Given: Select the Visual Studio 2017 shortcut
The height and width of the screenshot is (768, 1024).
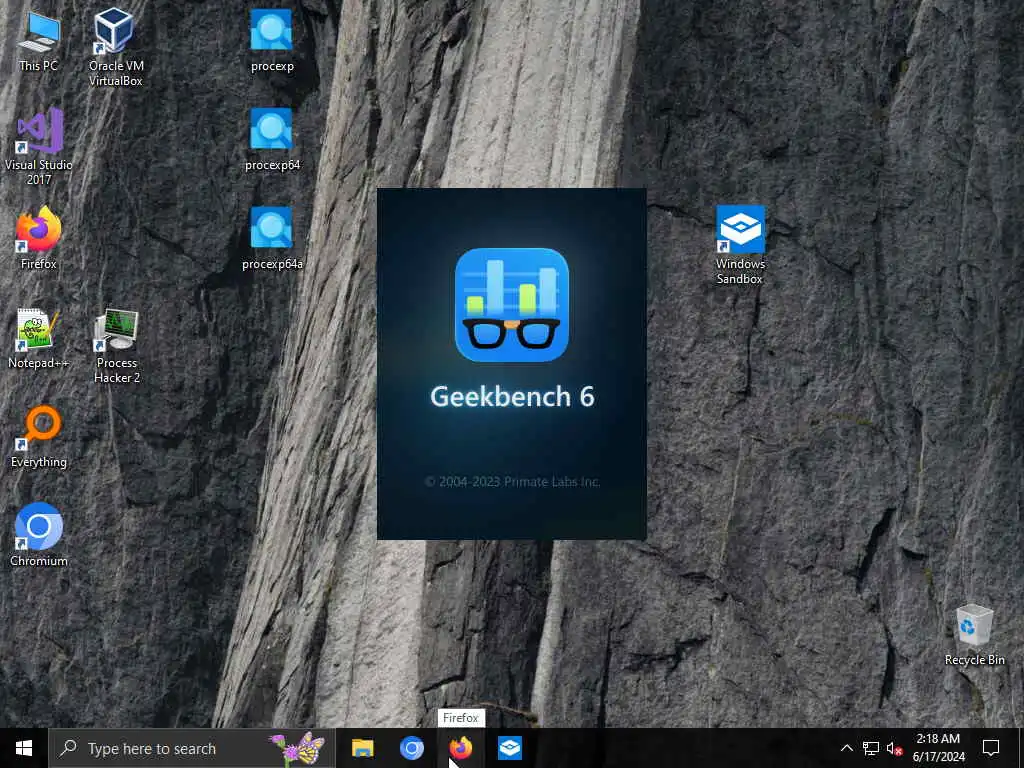Looking at the screenshot, I should pyautogui.click(x=39, y=147).
